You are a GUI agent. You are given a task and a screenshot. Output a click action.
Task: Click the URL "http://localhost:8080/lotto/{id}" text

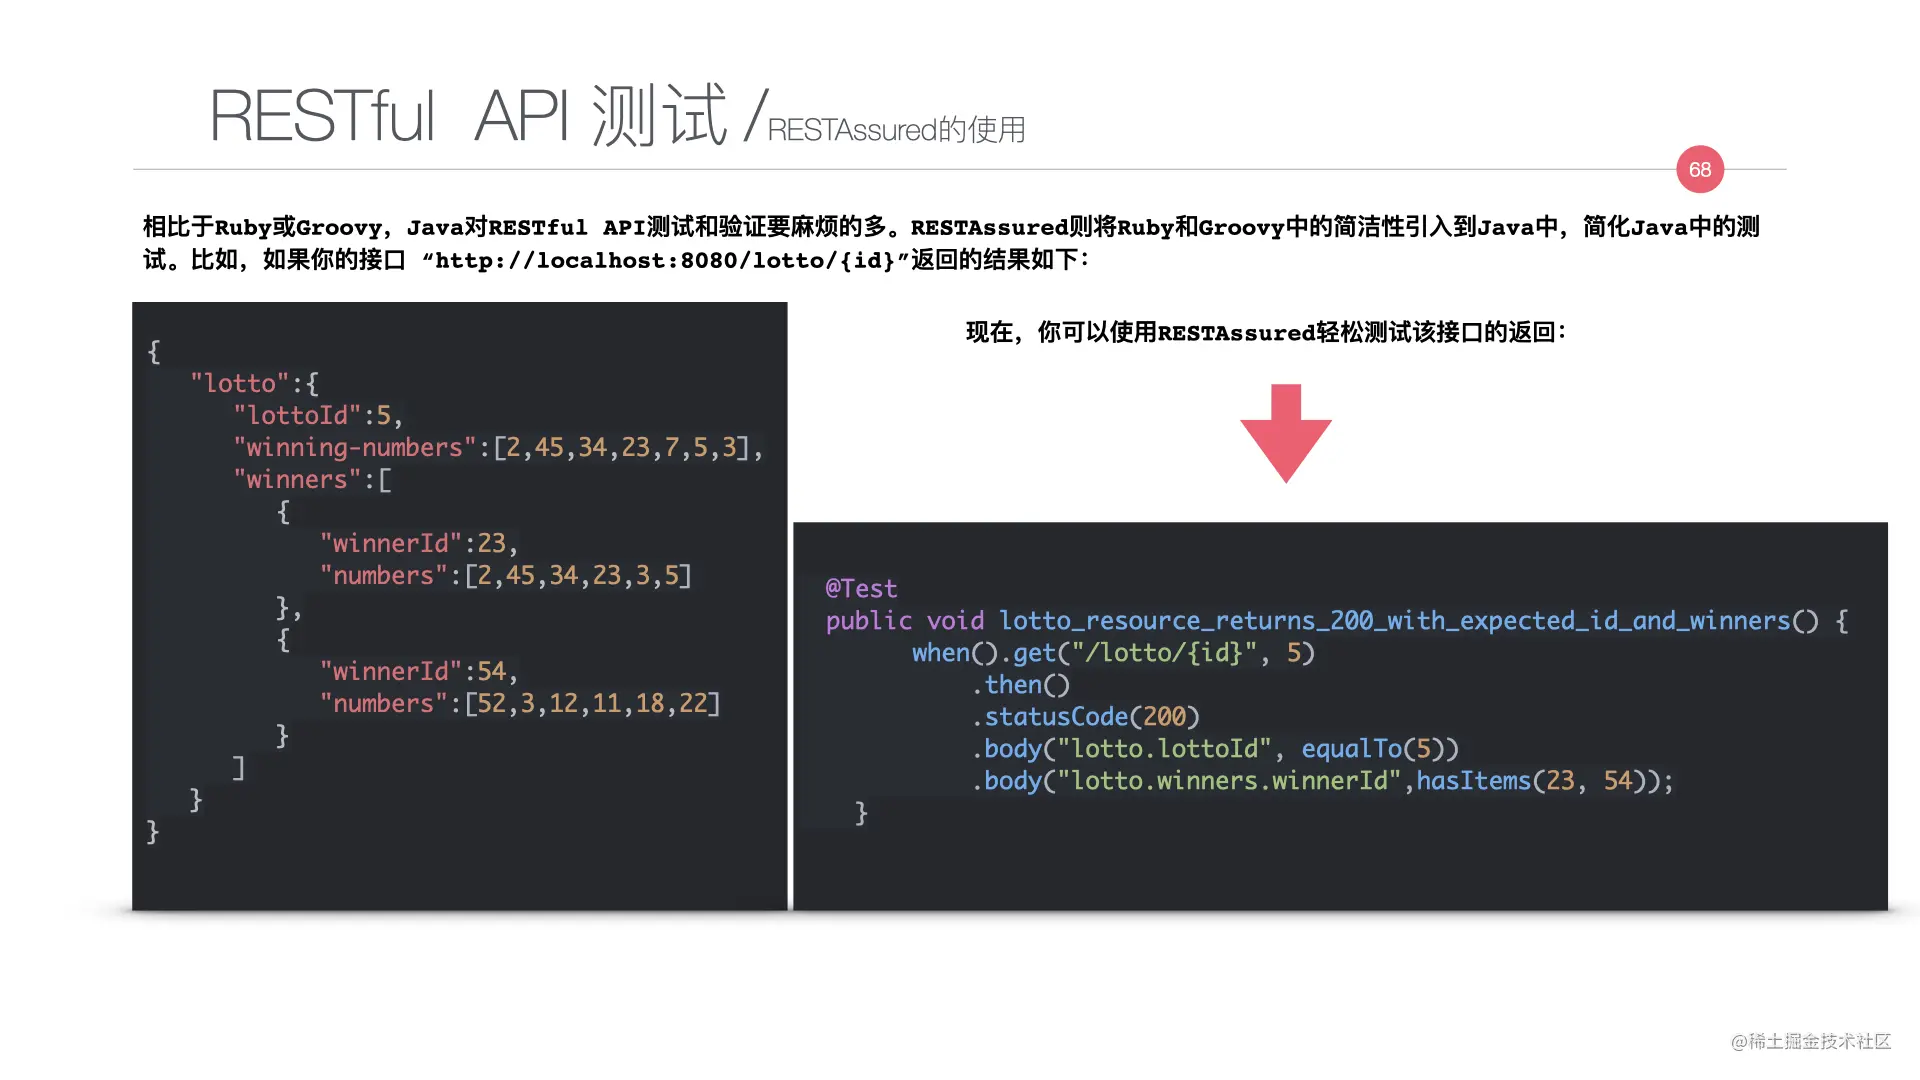click(665, 260)
